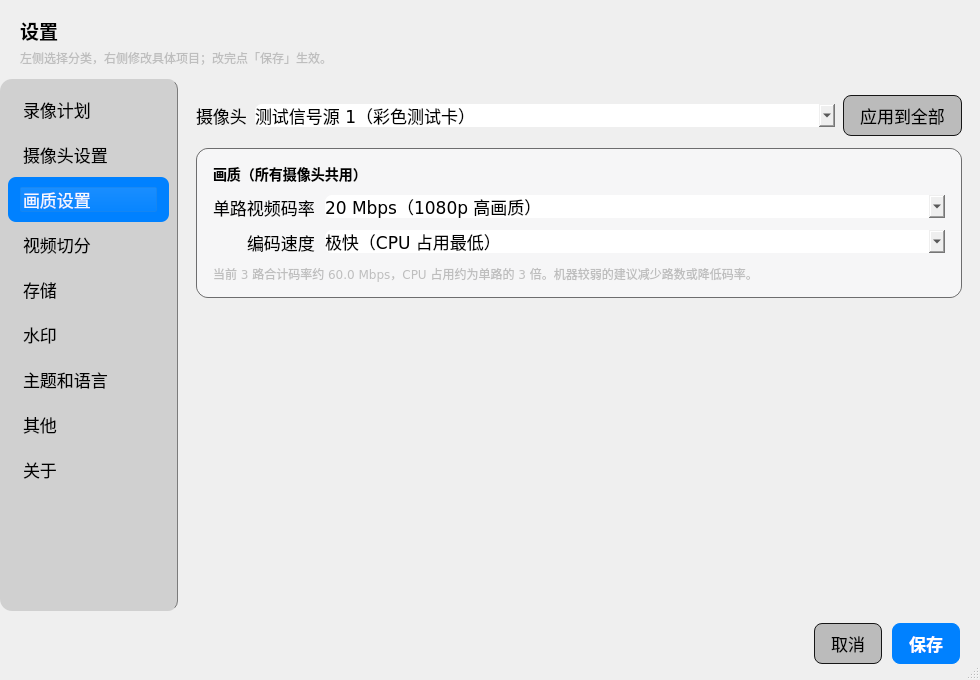Screen dimensions: 980x680
Task: Click 保存 to save settings
Action: pos(926,644)
